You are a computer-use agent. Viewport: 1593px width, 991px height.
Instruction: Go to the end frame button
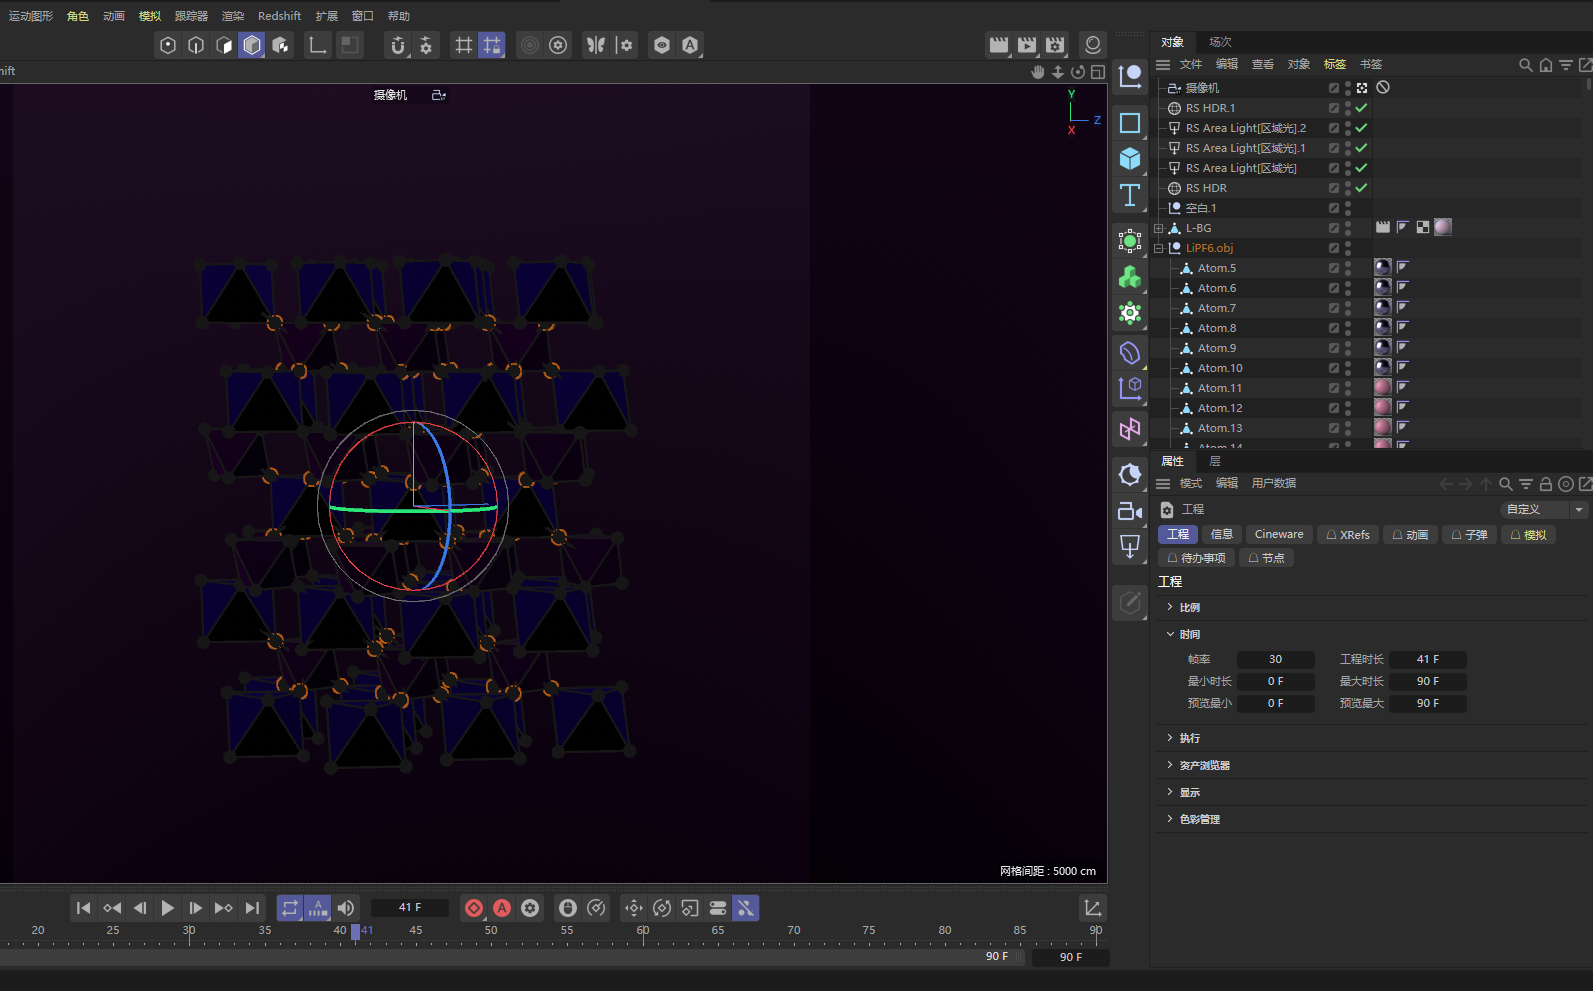[x=252, y=908]
